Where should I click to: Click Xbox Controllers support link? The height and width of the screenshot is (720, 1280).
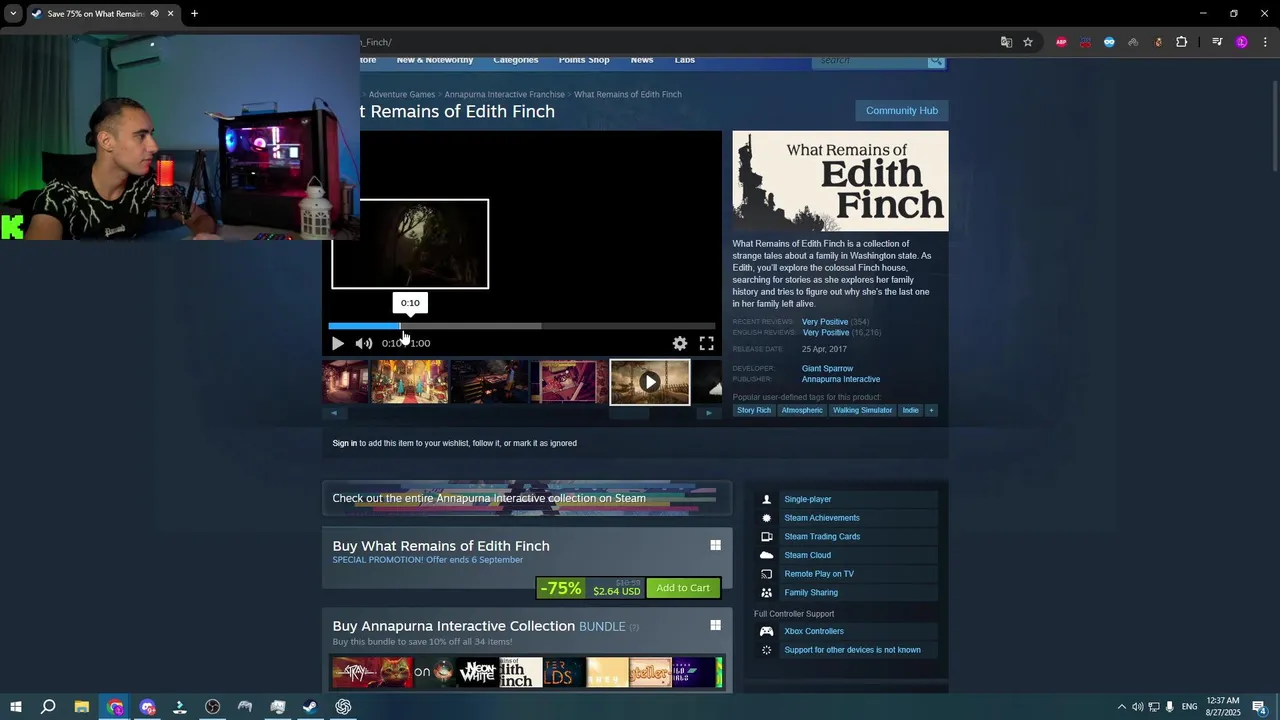[814, 631]
